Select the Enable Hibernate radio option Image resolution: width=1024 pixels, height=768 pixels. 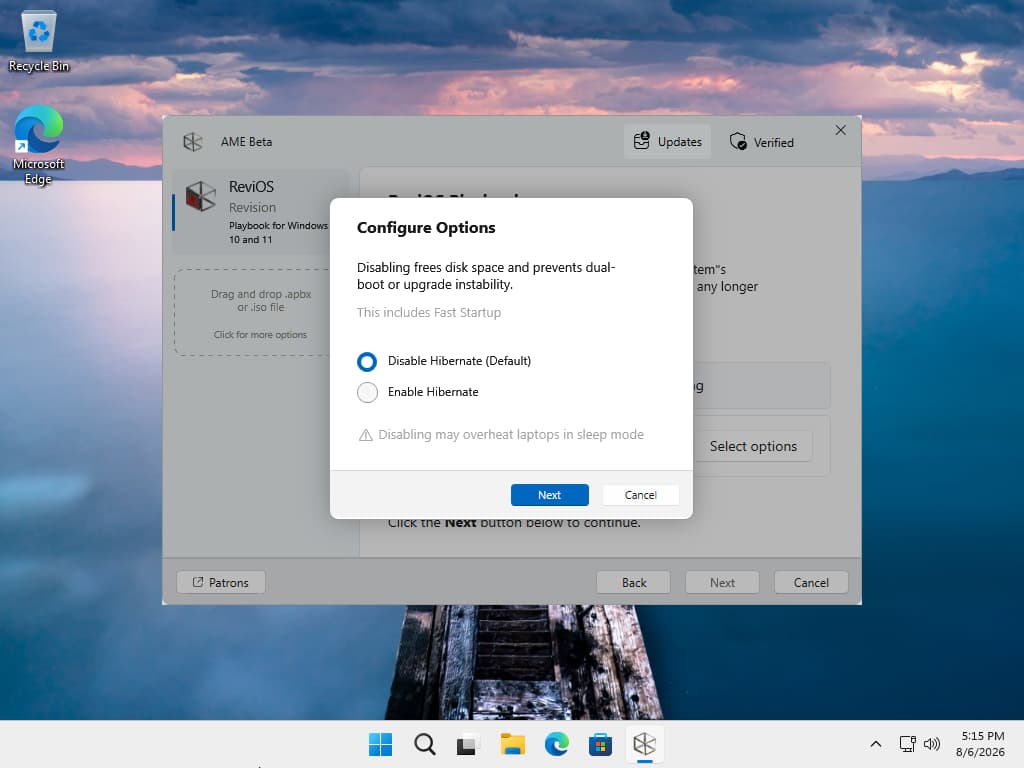pos(367,392)
